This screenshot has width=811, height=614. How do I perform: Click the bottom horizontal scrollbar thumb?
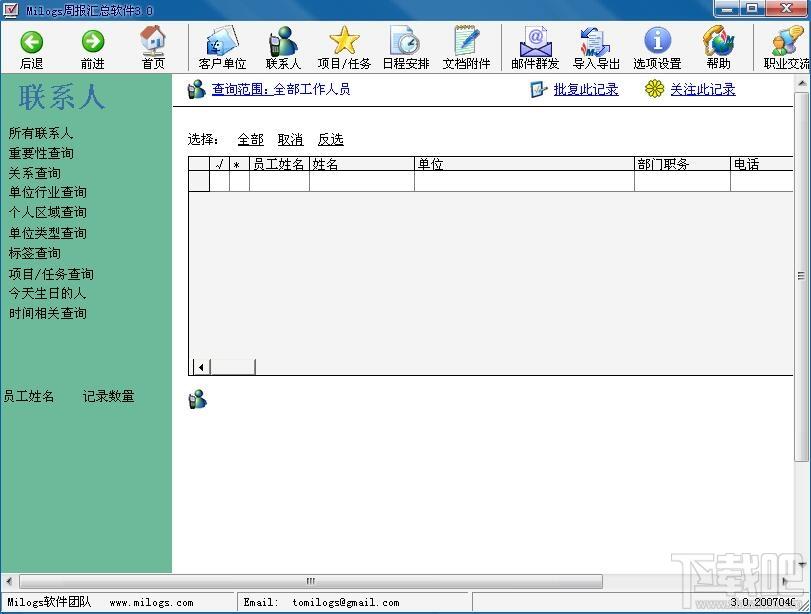[x=310, y=581]
